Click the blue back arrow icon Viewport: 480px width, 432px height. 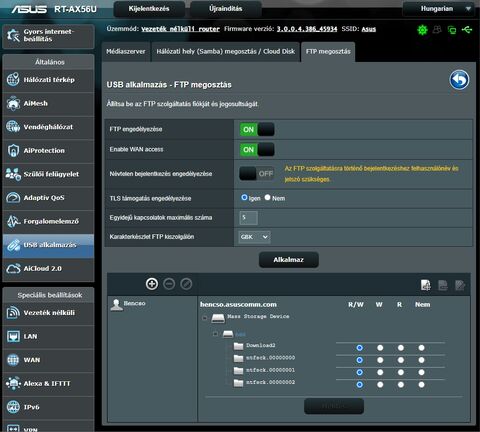459,80
